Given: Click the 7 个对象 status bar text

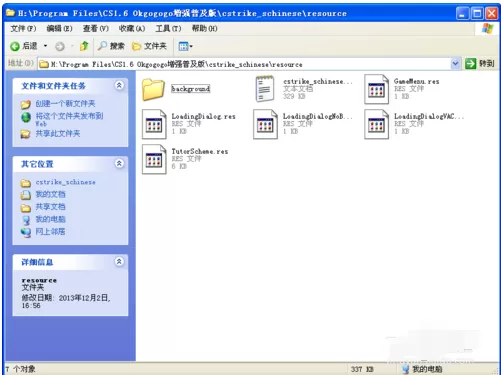Looking at the screenshot, I should pos(20,369).
